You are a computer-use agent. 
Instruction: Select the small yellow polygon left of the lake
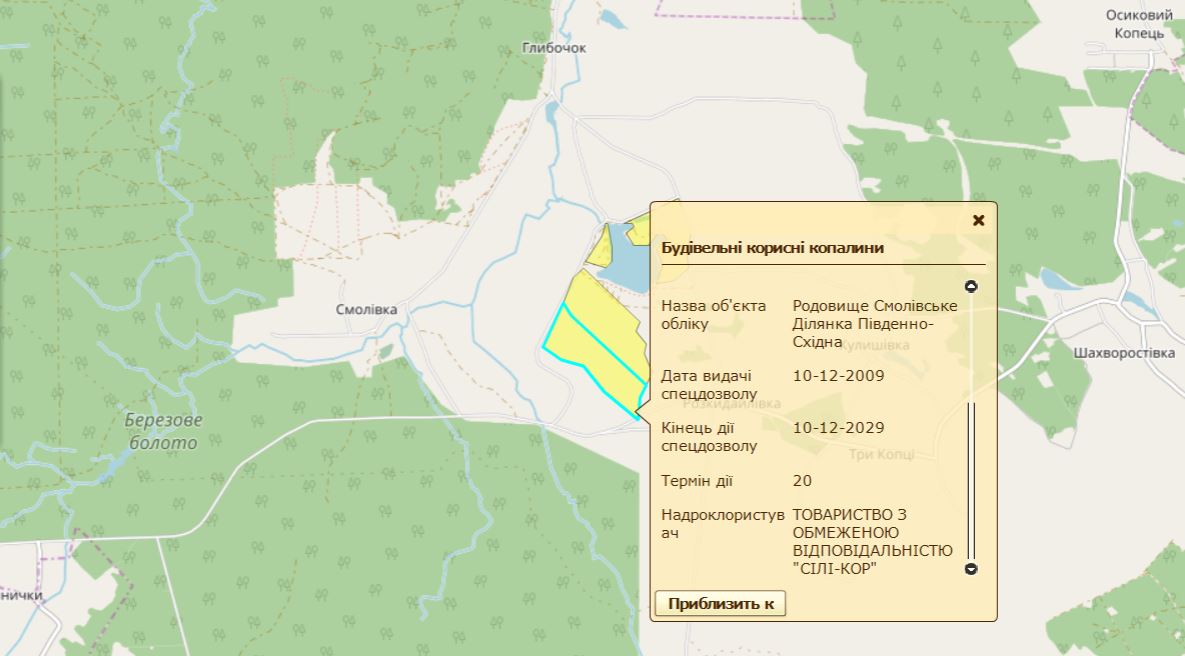point(600,250)
